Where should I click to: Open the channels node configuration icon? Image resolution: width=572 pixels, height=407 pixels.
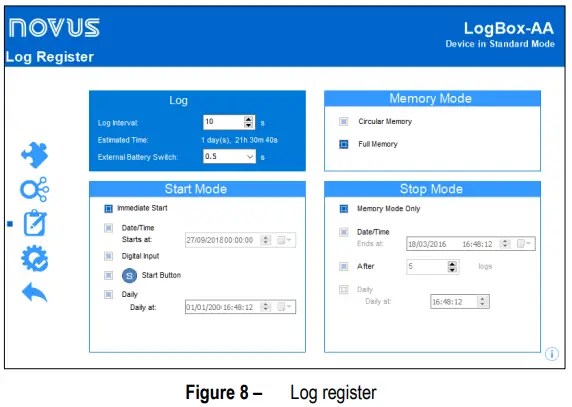point(34,189)
